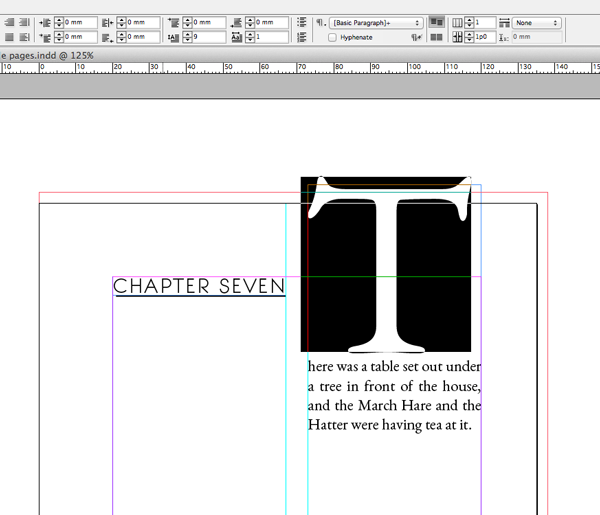Apply bulleted list formatting
Screen dimensions: 600x515
tap(302, 22)
